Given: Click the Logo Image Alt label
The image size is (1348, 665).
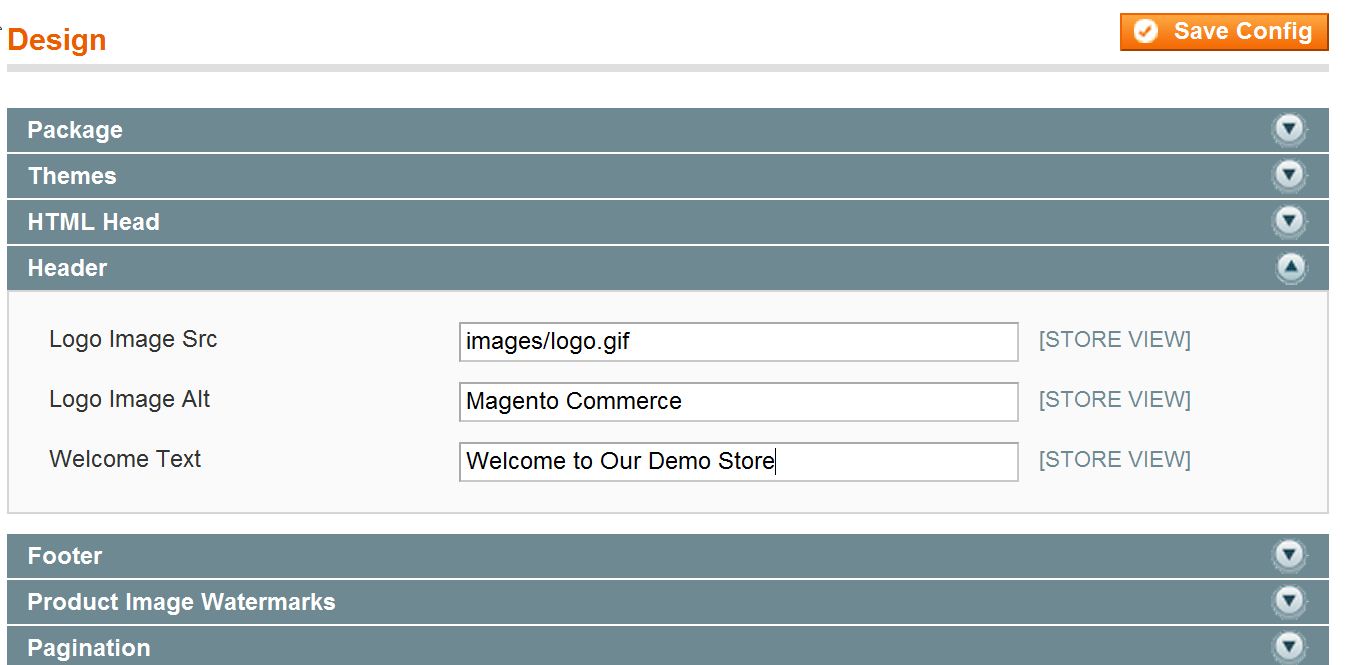Looking at the screenshot, I should (x=130, y=400).
